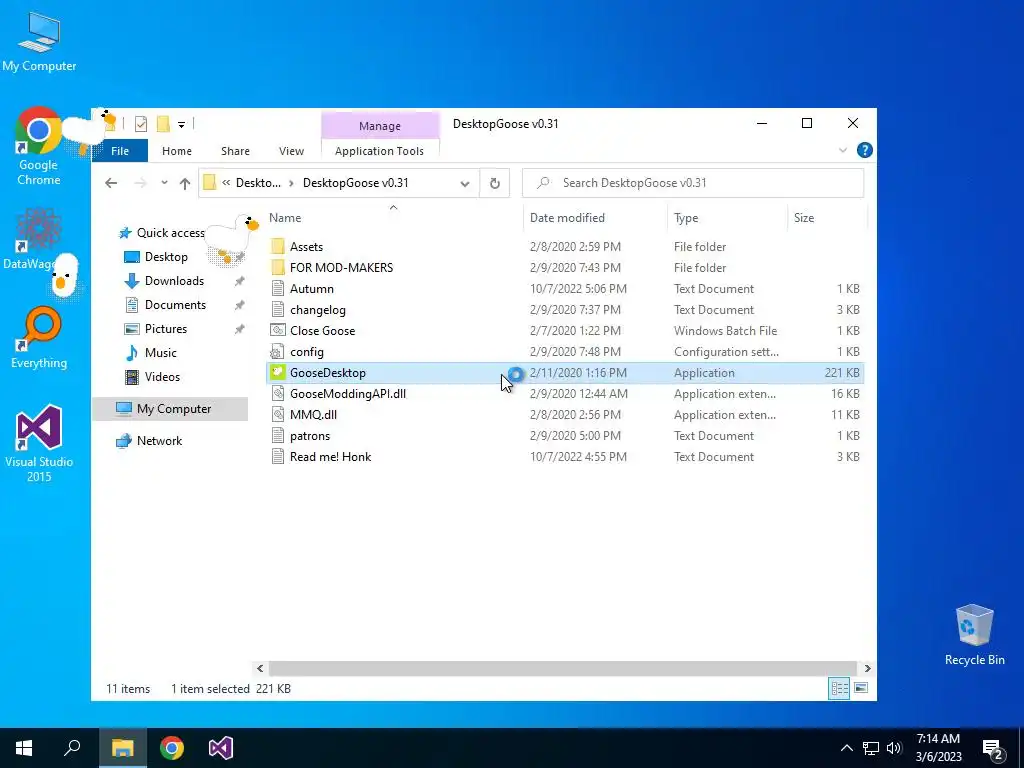Switch to details view layout
The image size is (1024, 768).
pos(839,688)
